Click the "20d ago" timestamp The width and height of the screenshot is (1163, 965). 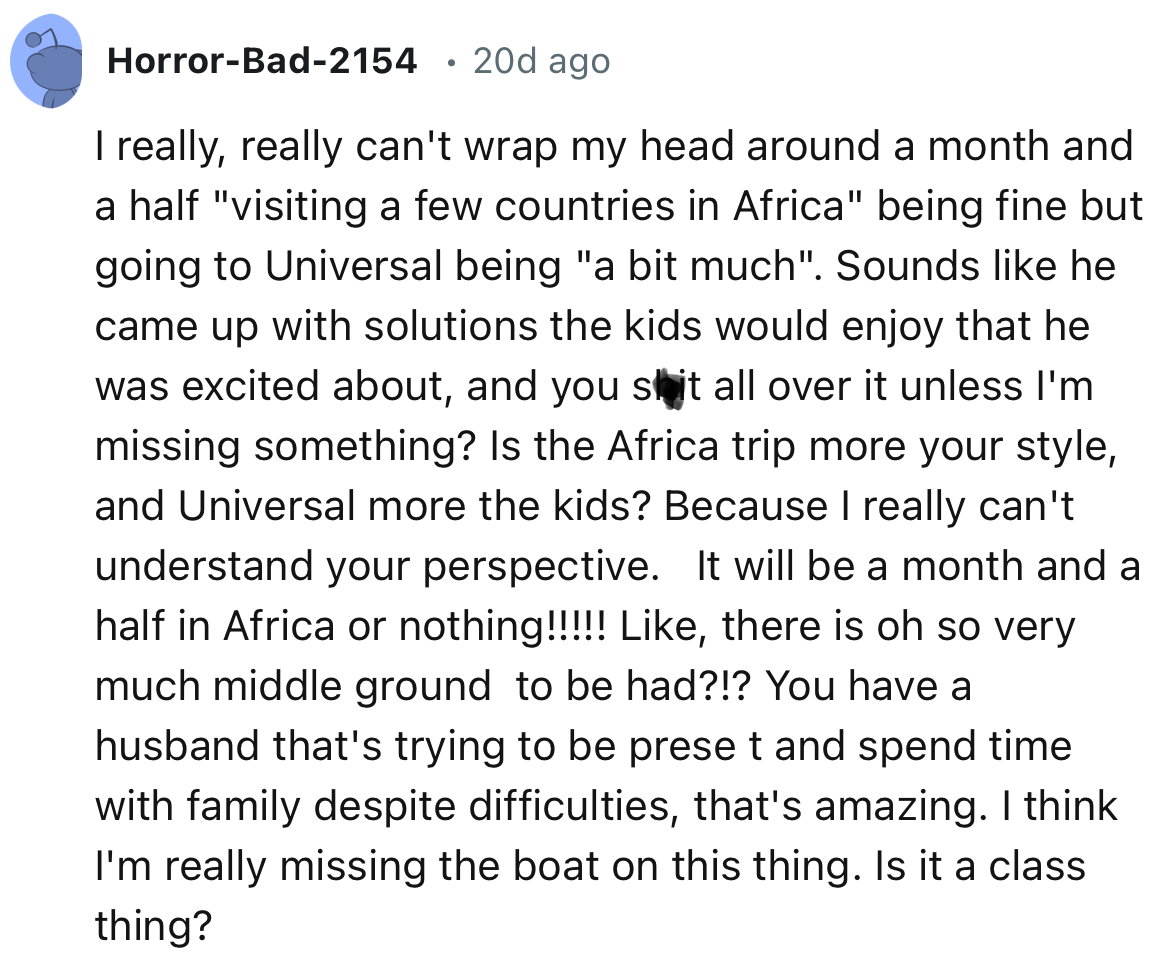tap(541, 62)
